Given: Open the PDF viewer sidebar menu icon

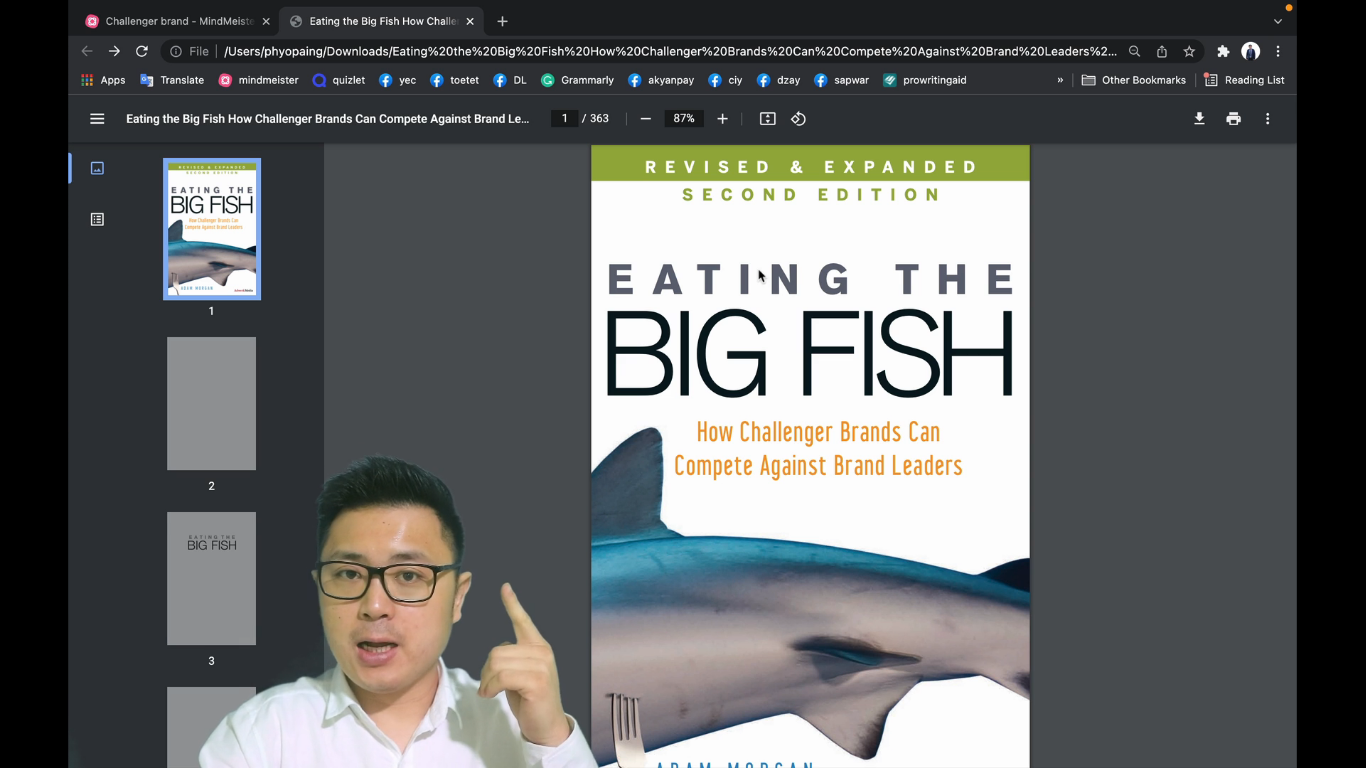Looking at the screenshot, I should 97,119.
